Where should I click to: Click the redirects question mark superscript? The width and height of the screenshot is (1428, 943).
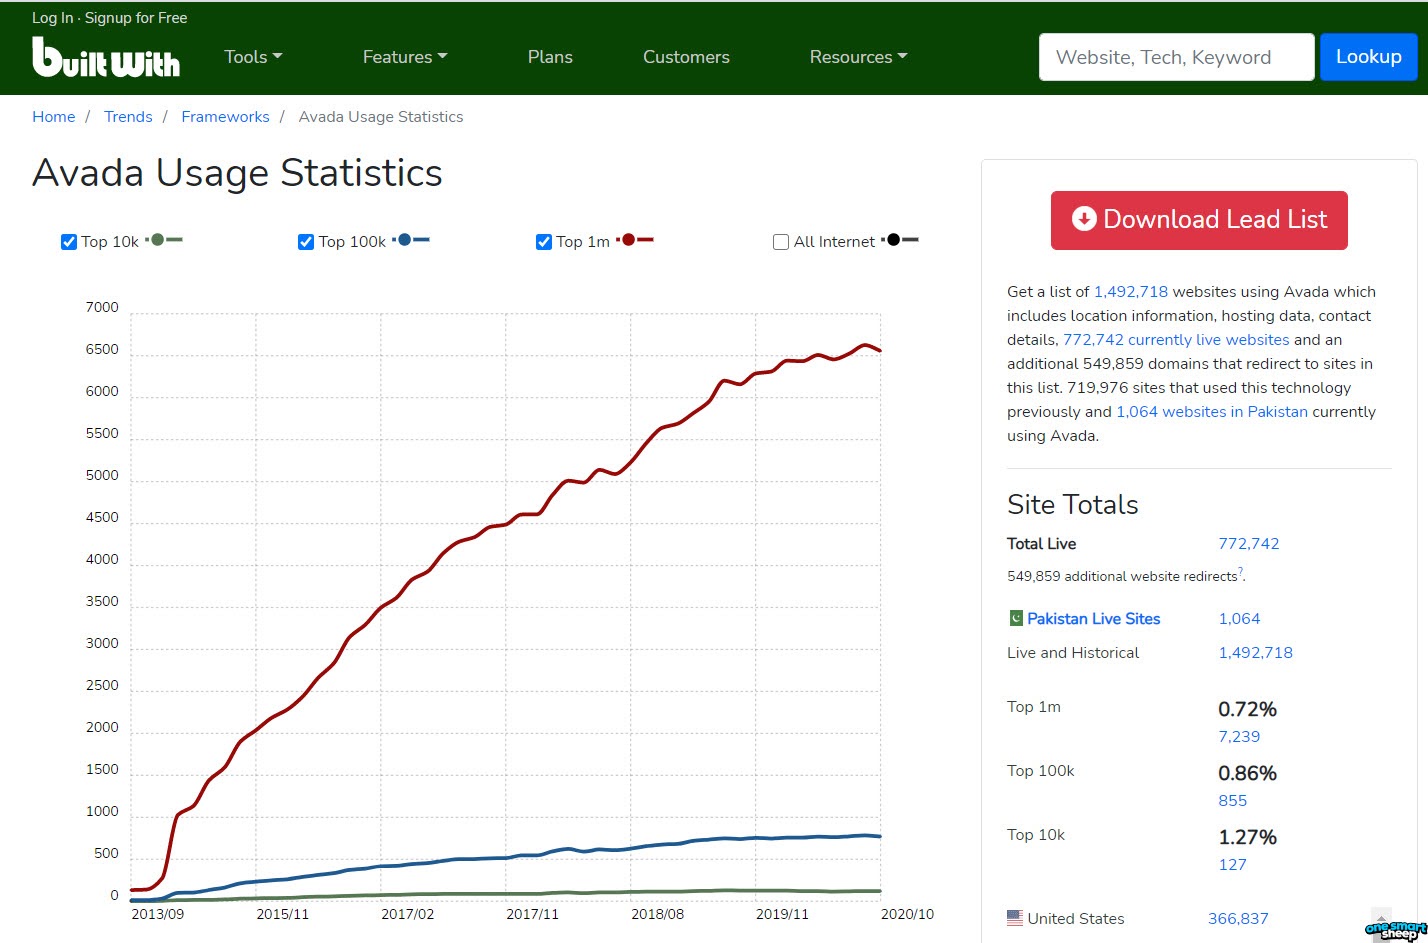[1241, 572]
